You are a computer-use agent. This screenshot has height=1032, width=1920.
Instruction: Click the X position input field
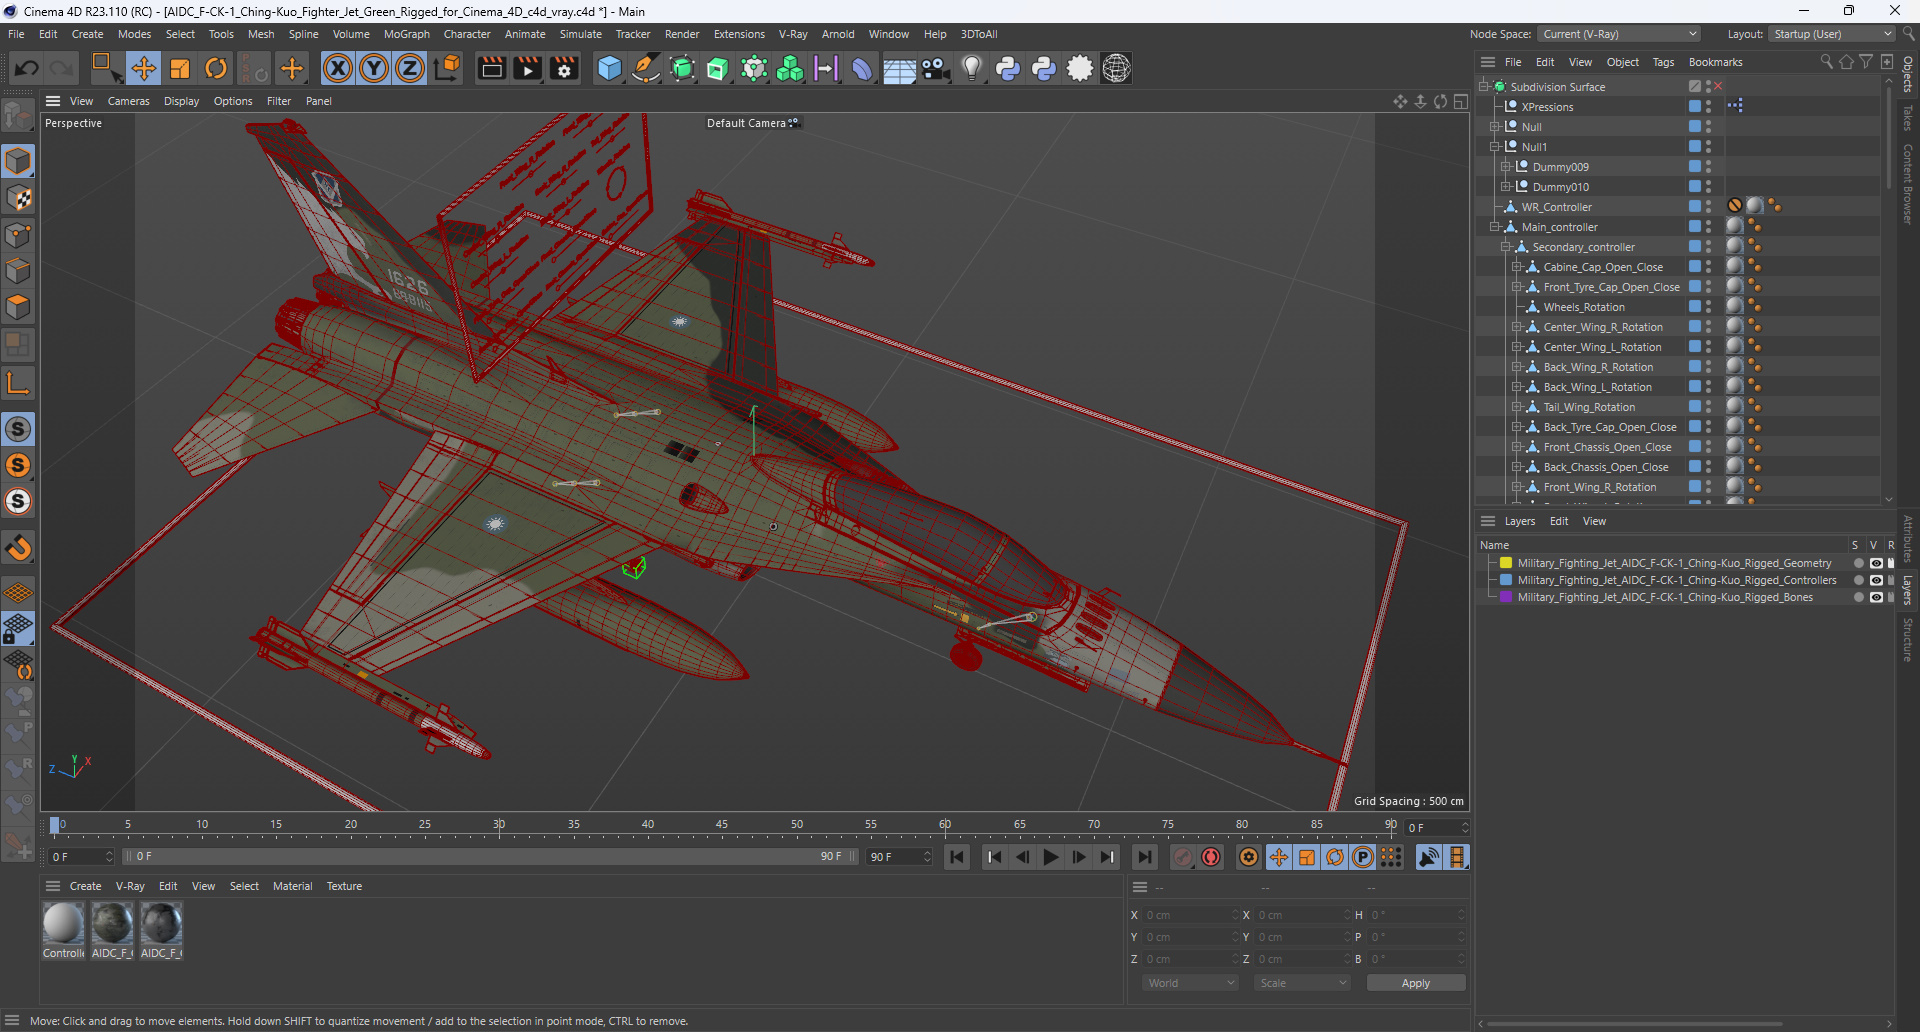1190,915
